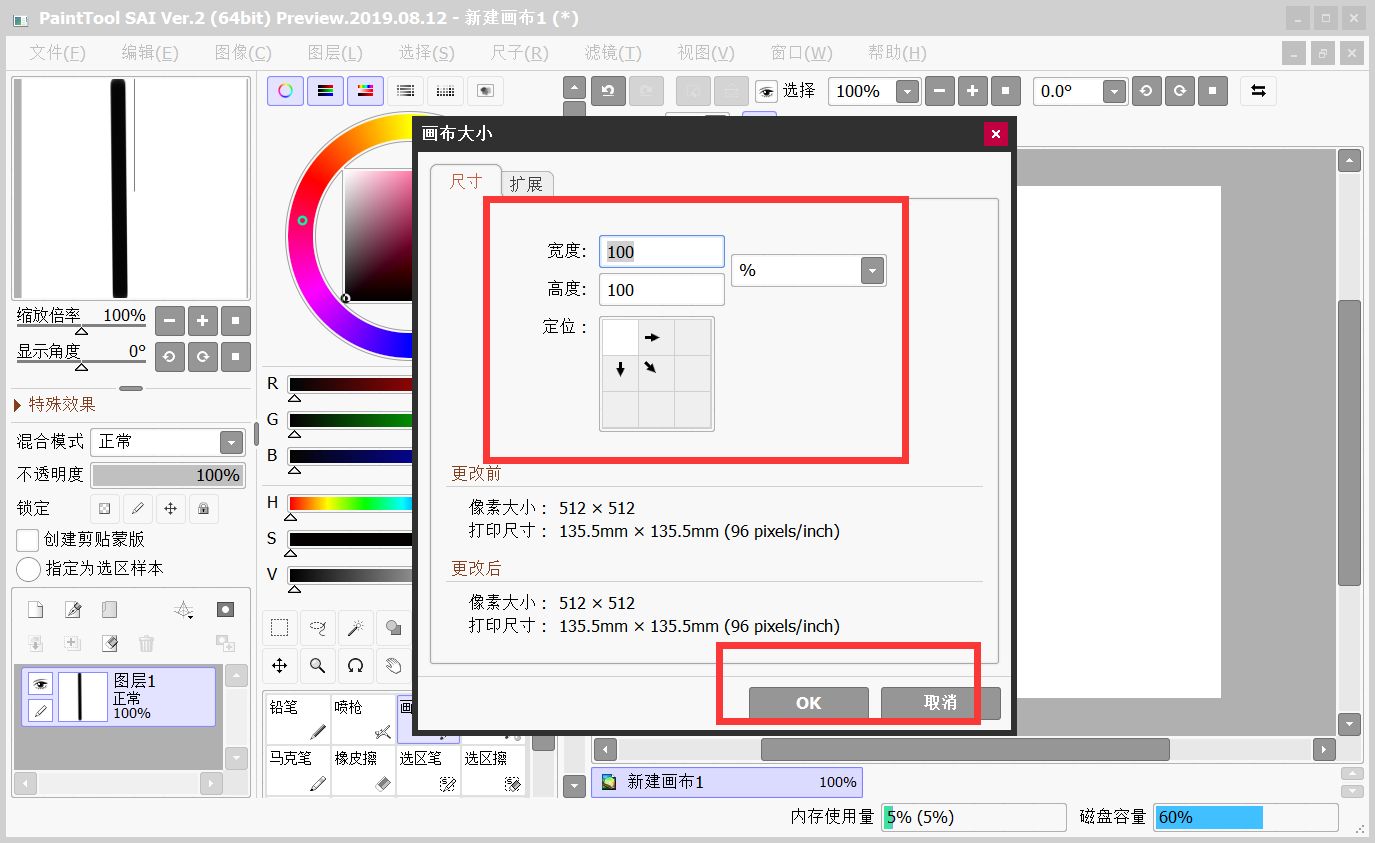
Task: Select the magic wand tool
Action: (355, 628)
